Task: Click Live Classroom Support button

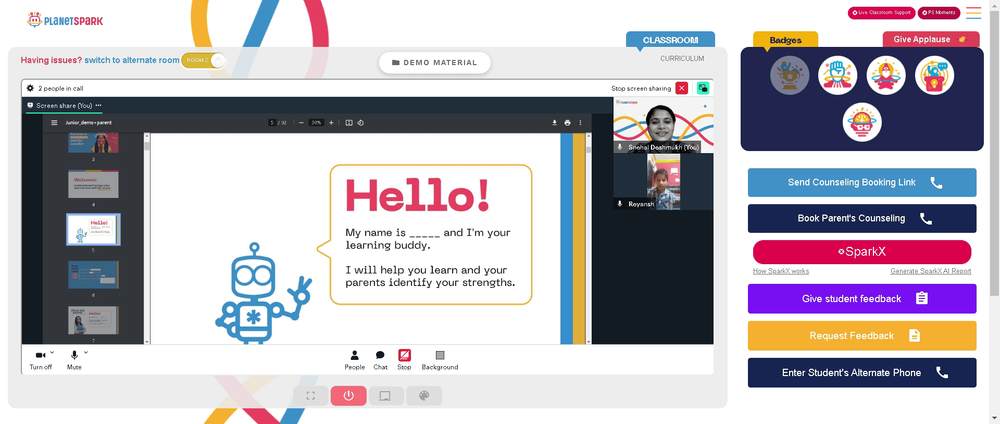Action: click(x=881, y=13)
